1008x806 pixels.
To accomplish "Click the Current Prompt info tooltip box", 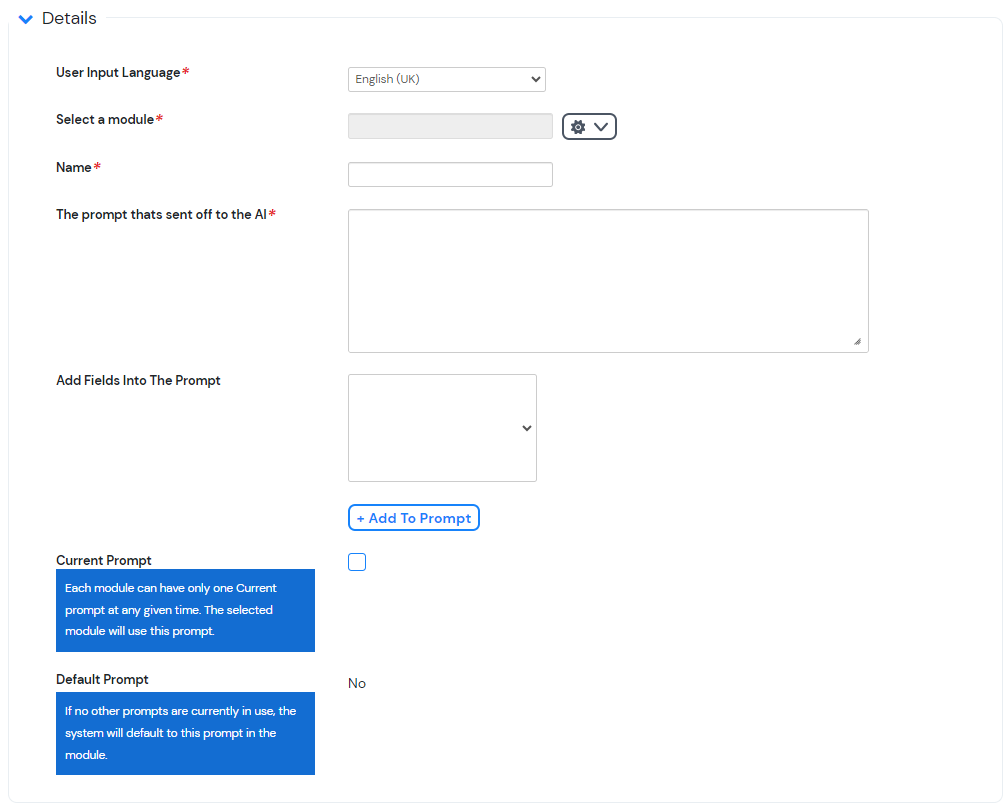I will point(185,610).
